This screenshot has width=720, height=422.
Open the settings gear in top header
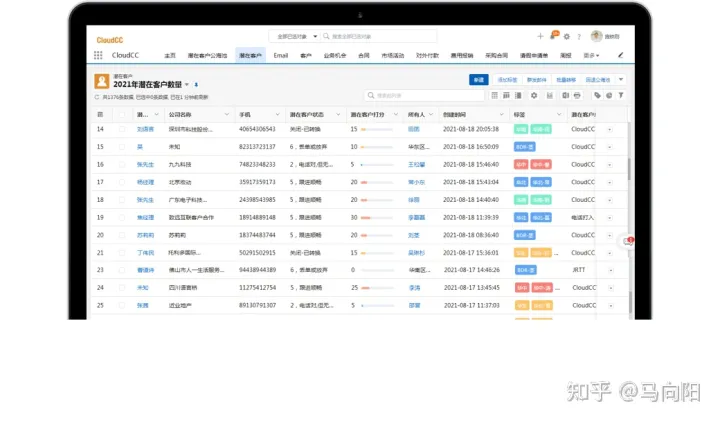tap(566, 36)
